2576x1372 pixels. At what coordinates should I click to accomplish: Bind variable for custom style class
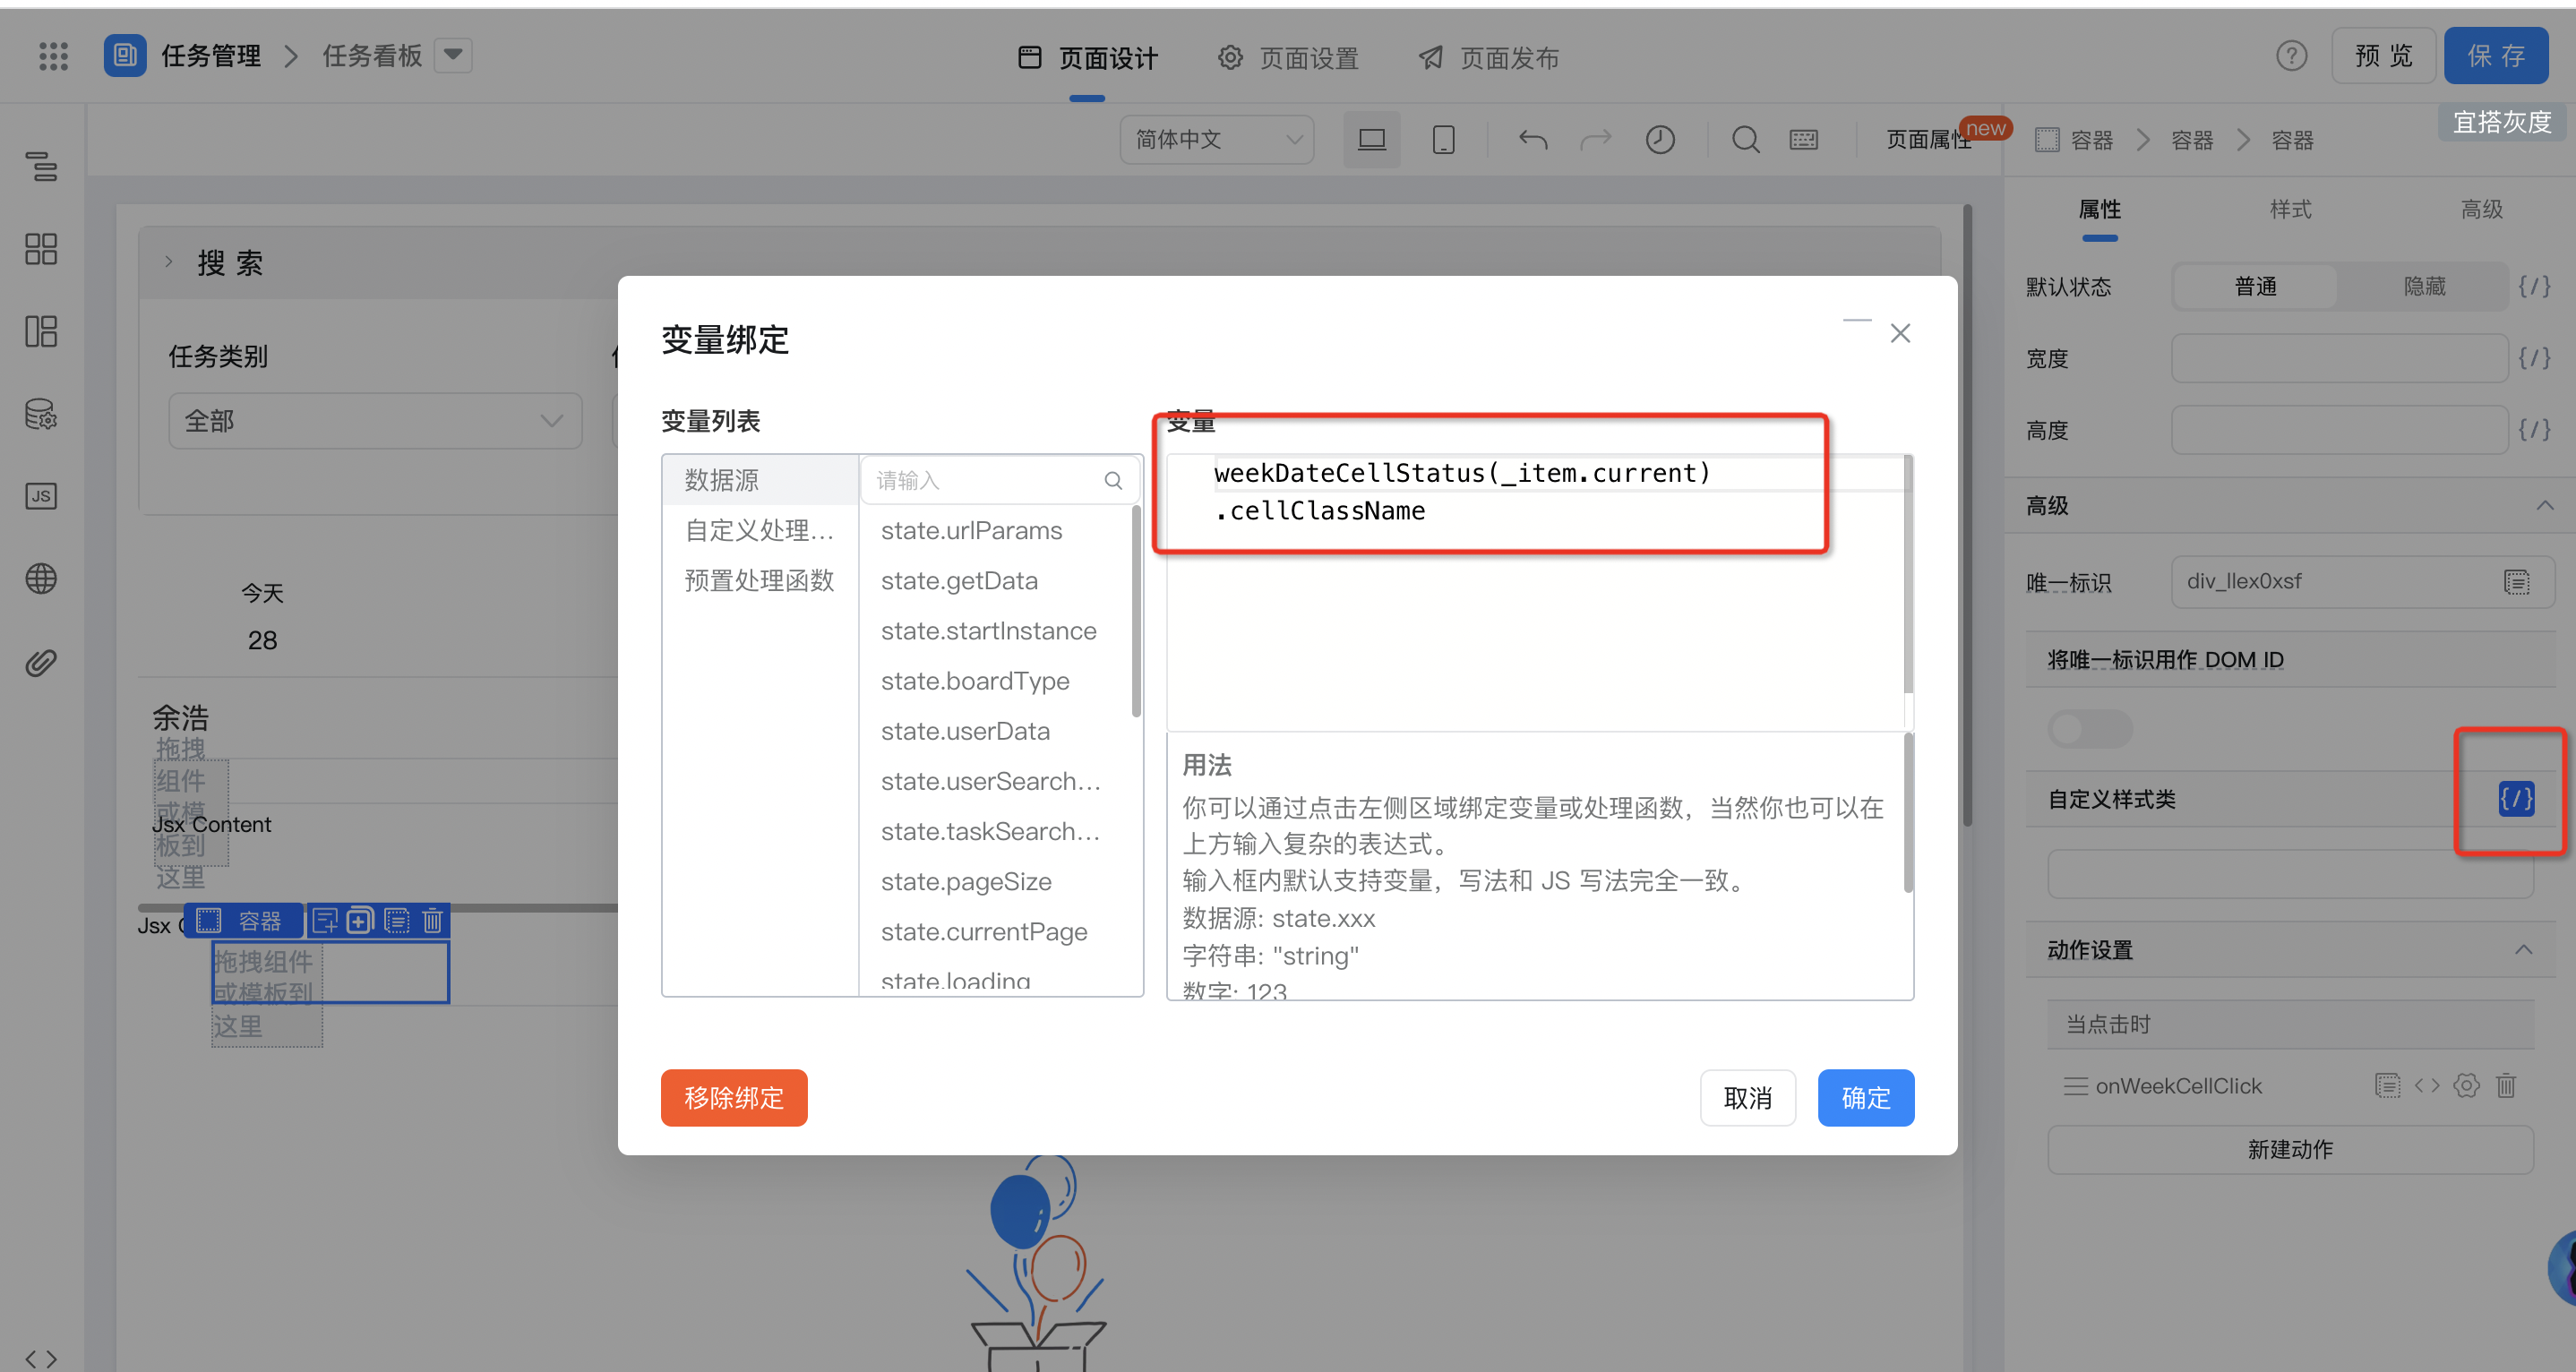point(2516,799)
